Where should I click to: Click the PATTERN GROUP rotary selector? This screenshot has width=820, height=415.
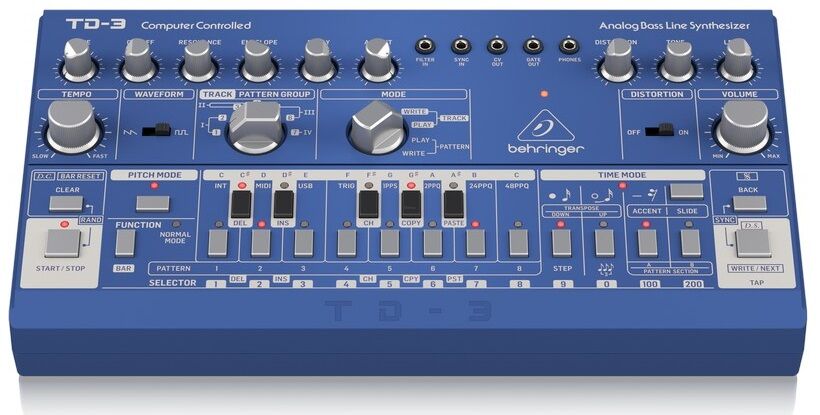point(256,127)
